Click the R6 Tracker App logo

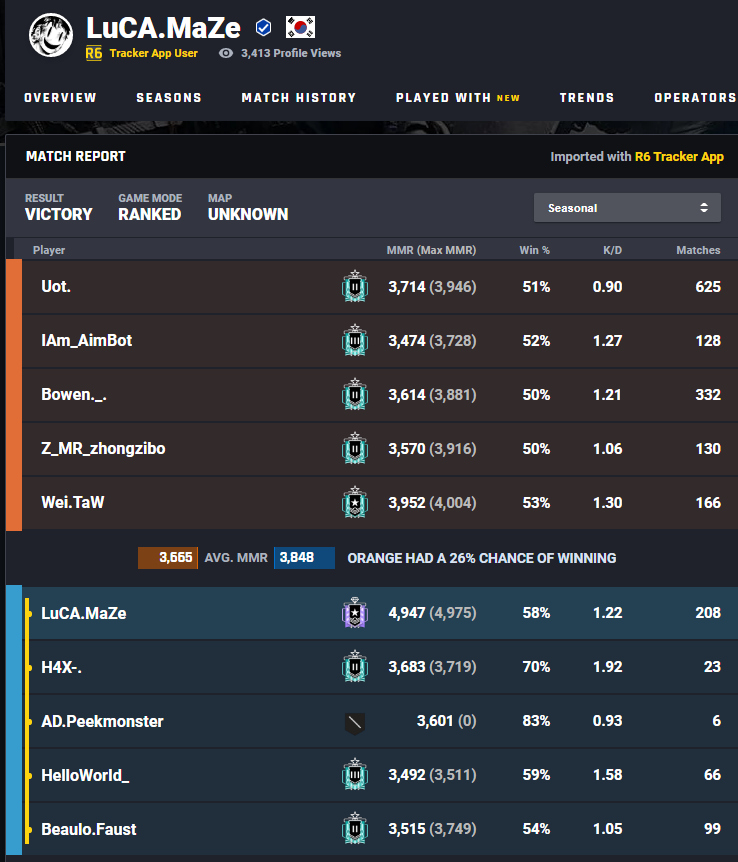tap(93, 53)
